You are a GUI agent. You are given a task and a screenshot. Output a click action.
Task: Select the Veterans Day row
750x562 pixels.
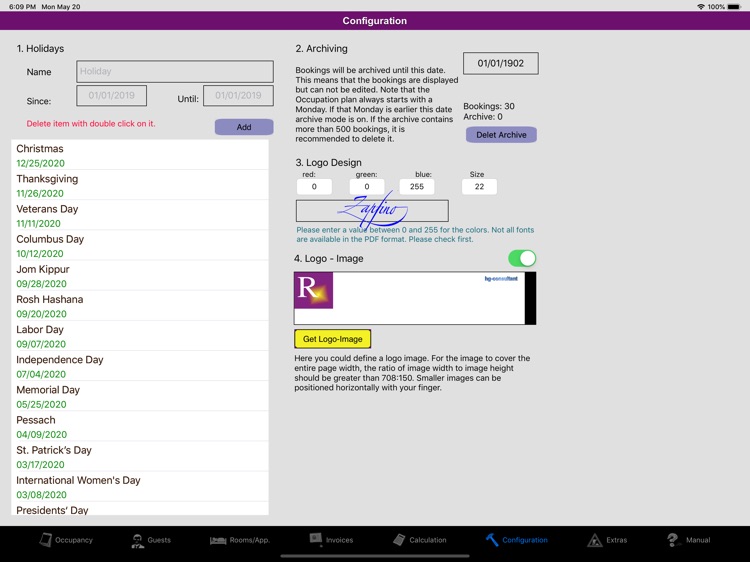tap(140, 215)
